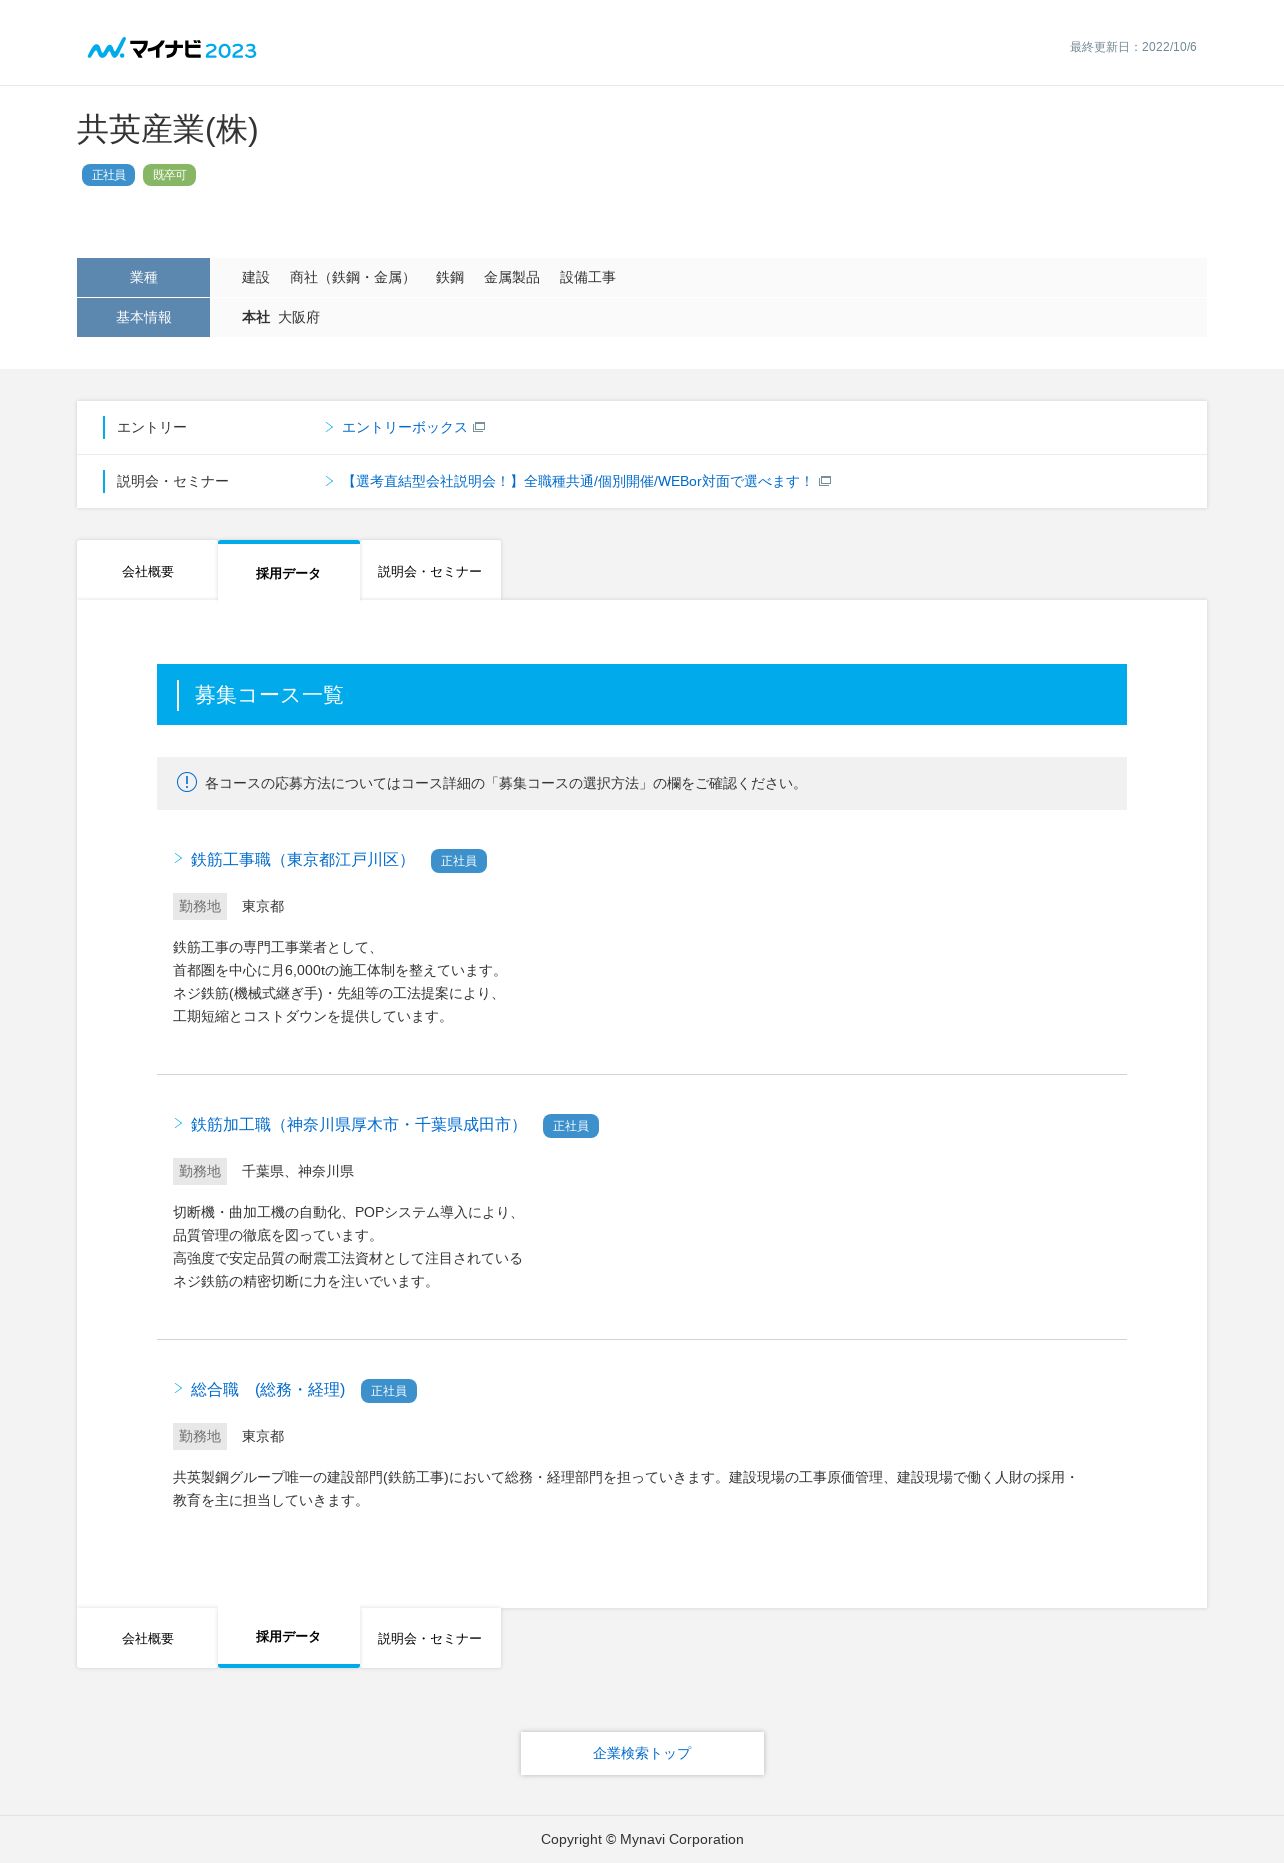Click external-link icon after seminar link

[x=825, y=481]
